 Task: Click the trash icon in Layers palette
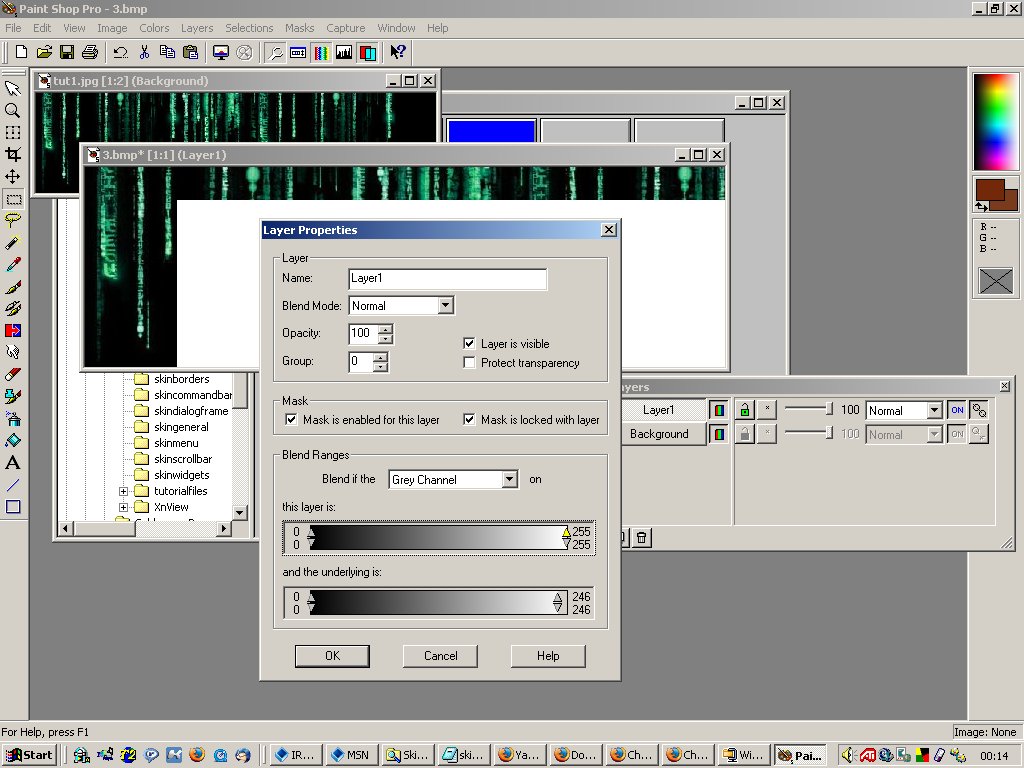pyautogui.click(x=641, y=537)
